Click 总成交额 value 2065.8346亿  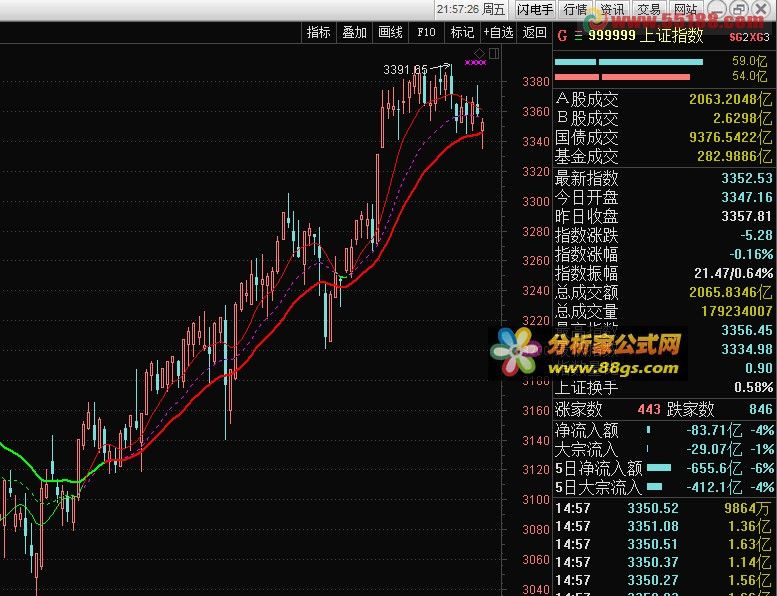[730, 292]
